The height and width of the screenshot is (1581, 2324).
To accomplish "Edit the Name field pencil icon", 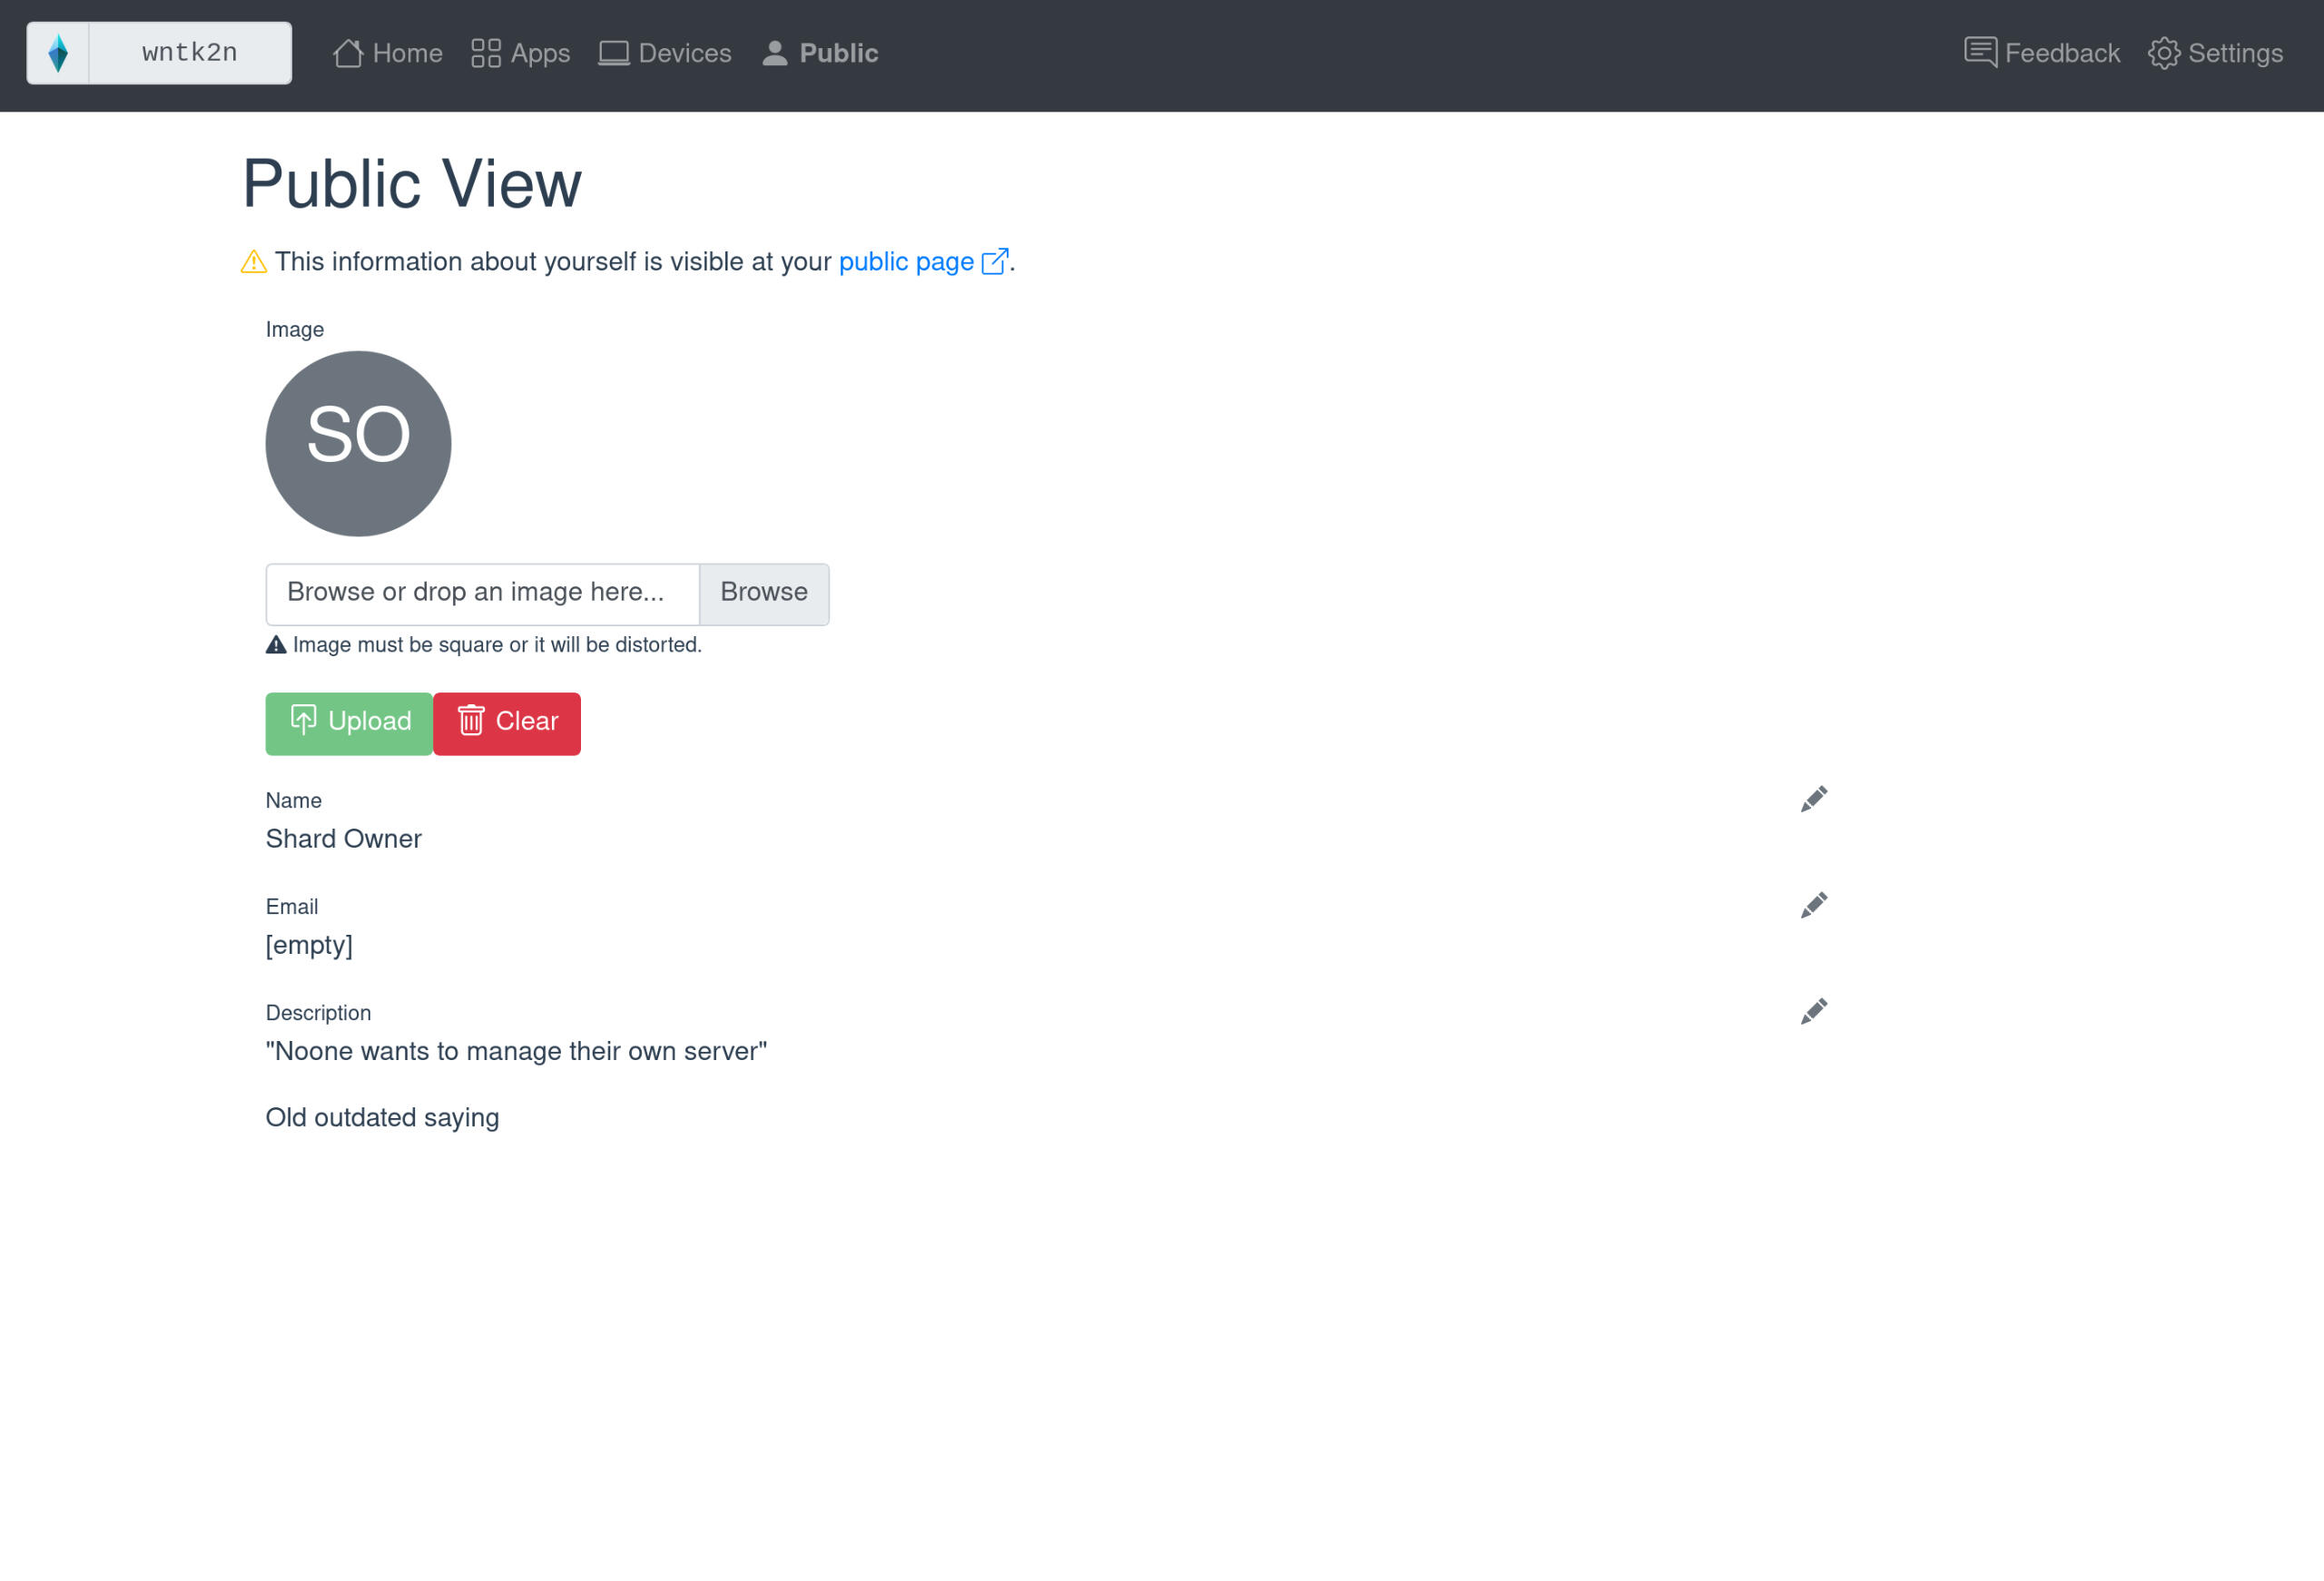I will pyautogui.click(x=1813, y=799).
